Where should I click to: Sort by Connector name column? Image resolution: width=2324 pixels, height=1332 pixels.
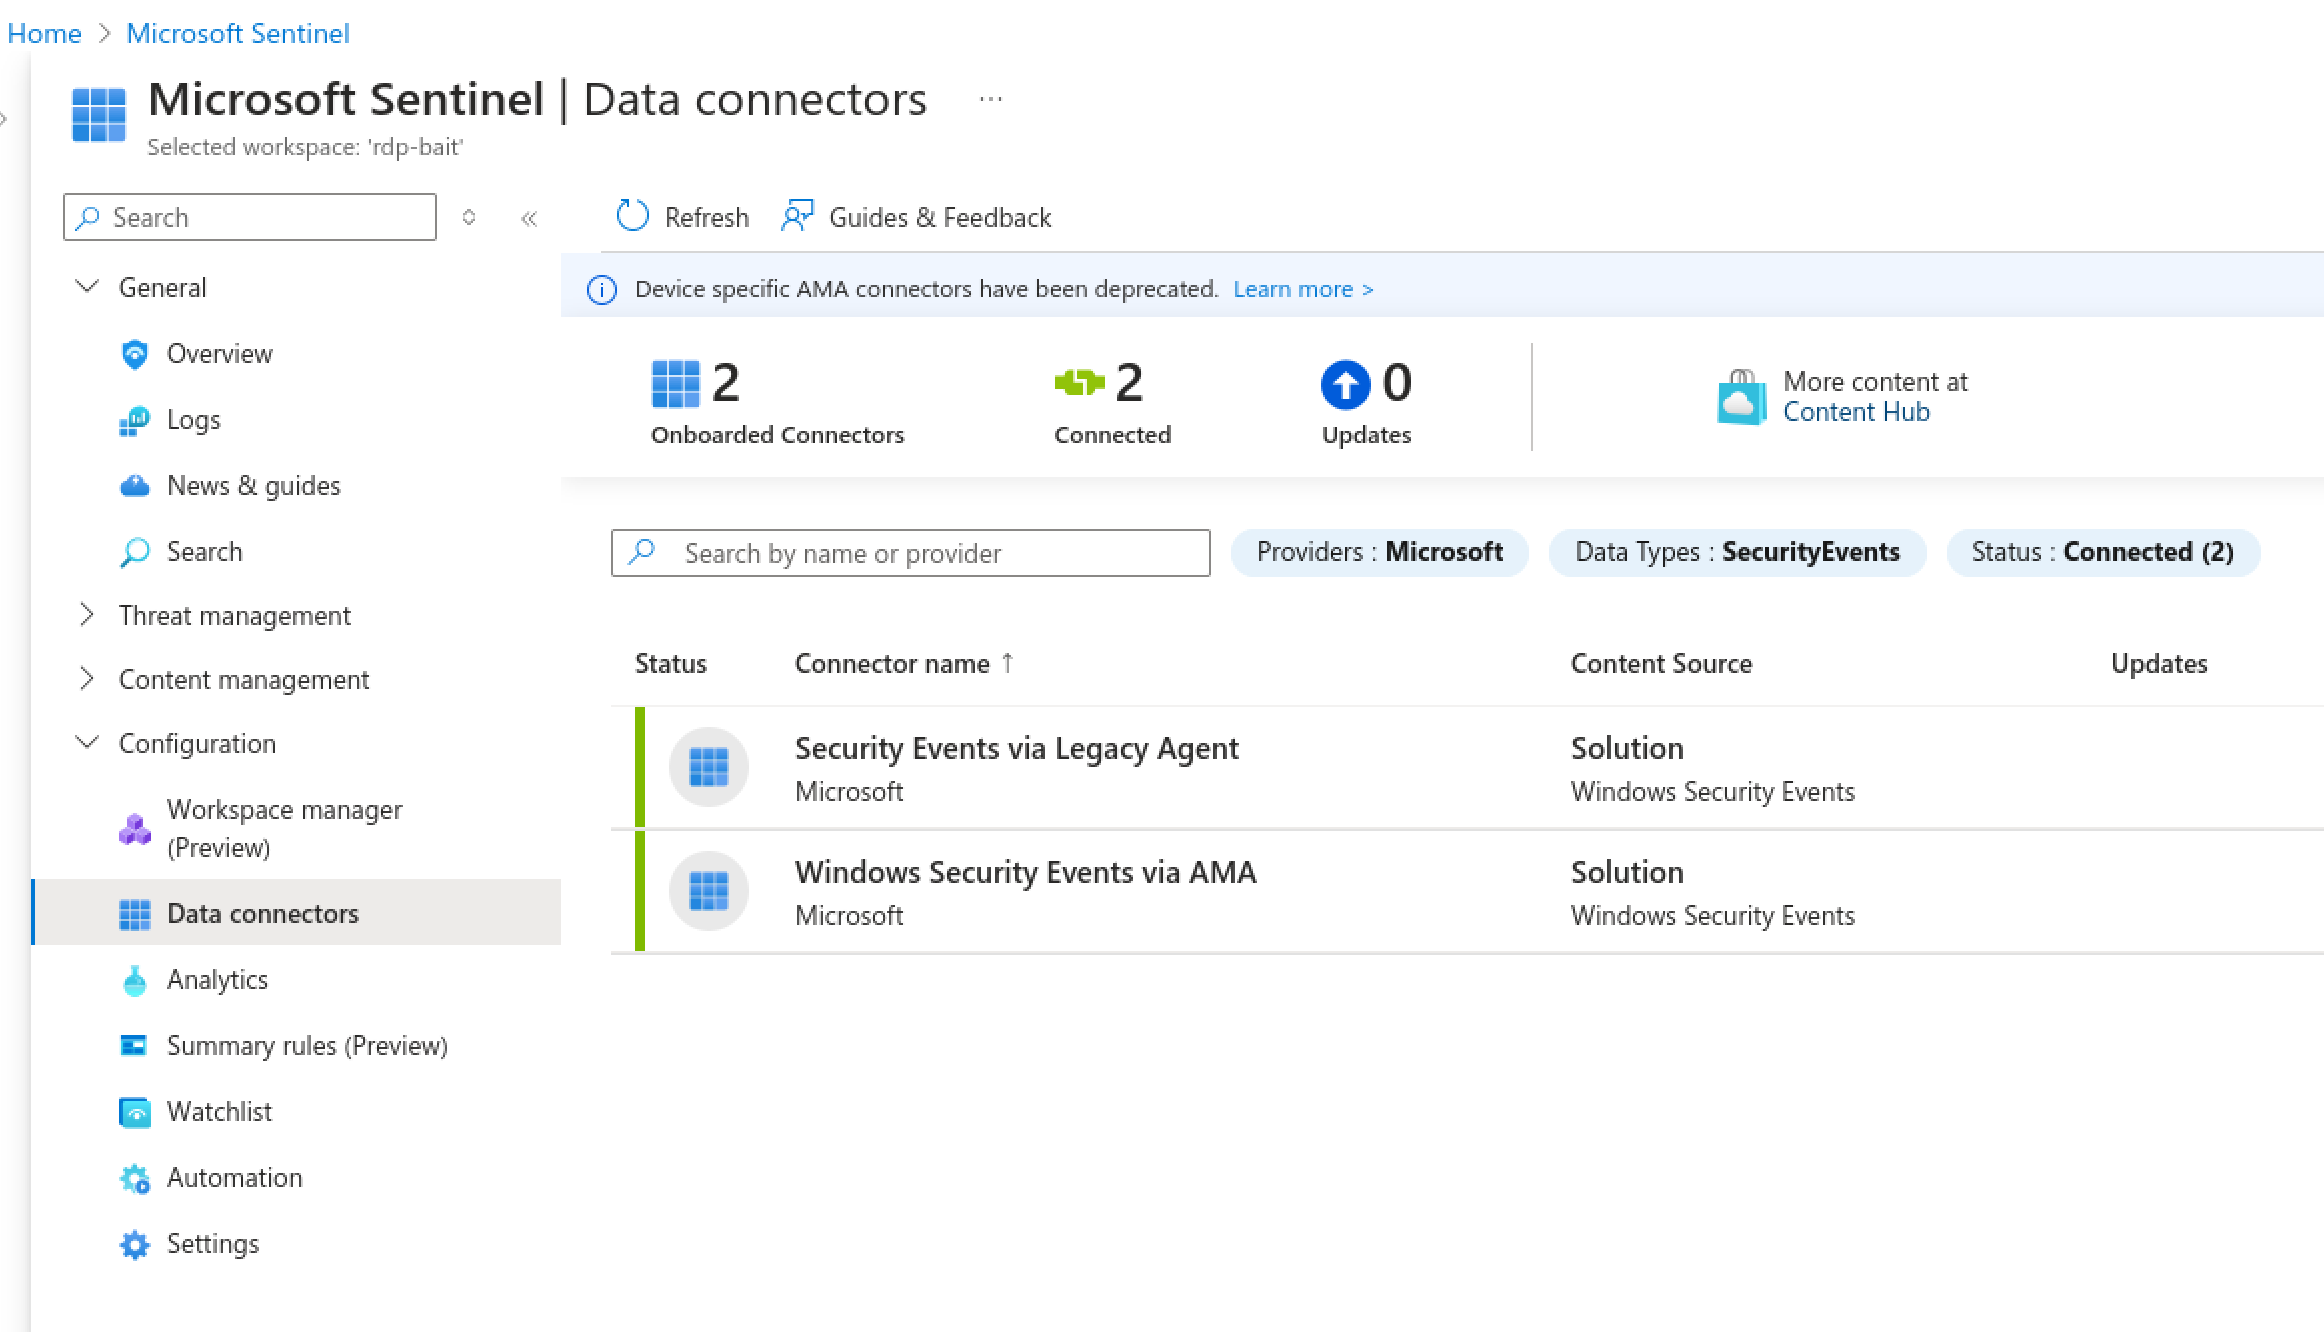coord(904,664)
